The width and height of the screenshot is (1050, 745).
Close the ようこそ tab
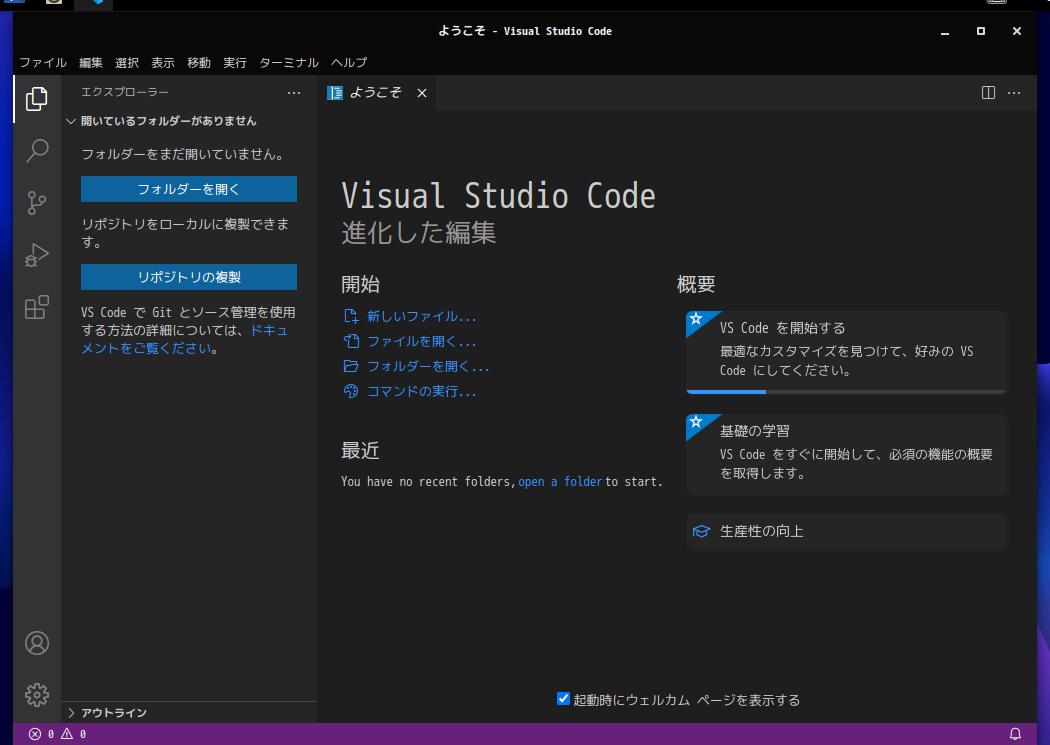click(422, 93)
